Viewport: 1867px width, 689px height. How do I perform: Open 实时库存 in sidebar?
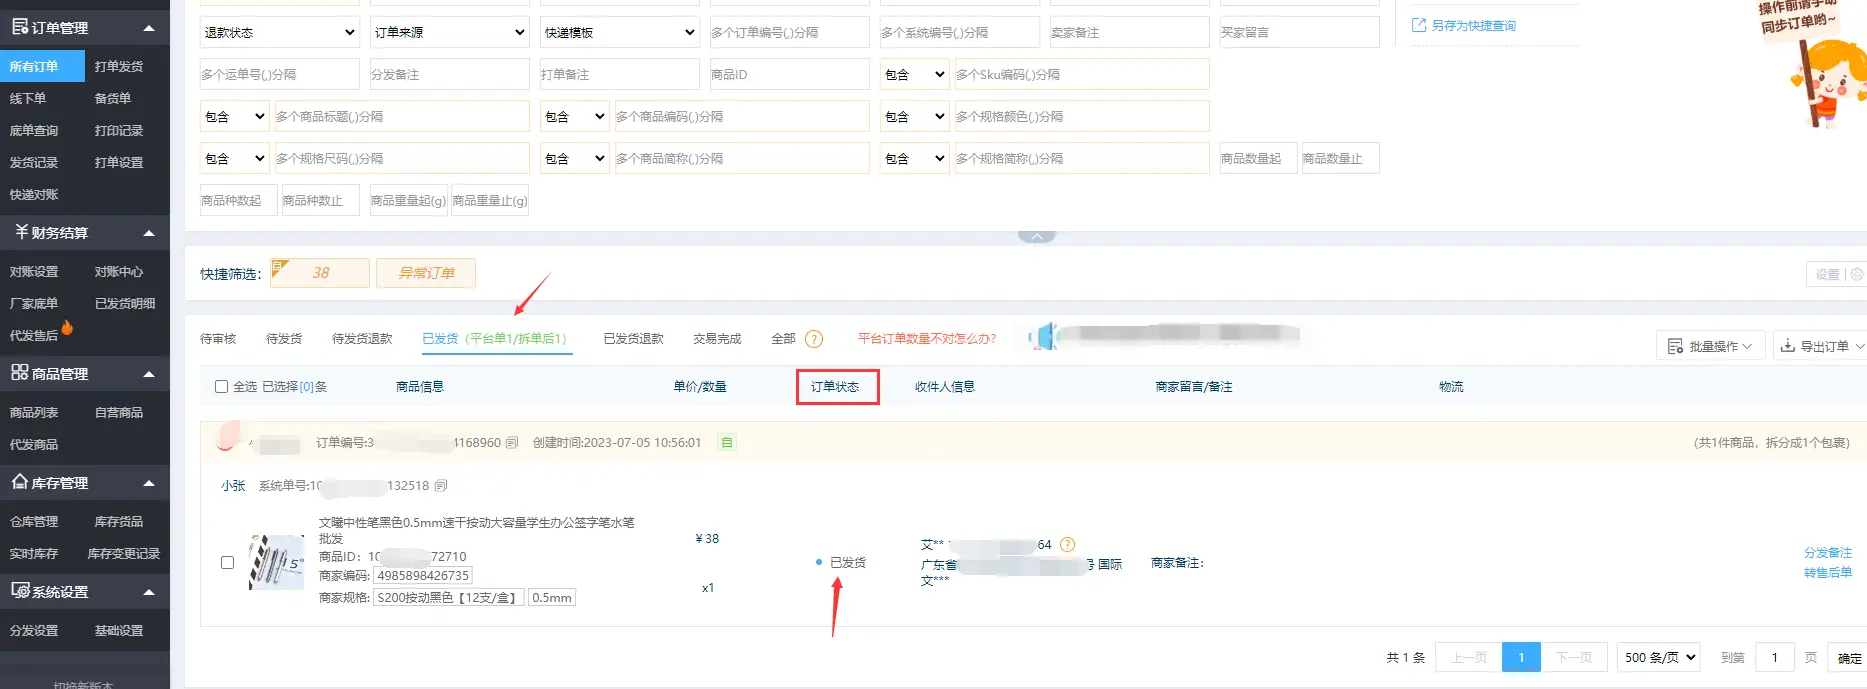pos(34,553)
